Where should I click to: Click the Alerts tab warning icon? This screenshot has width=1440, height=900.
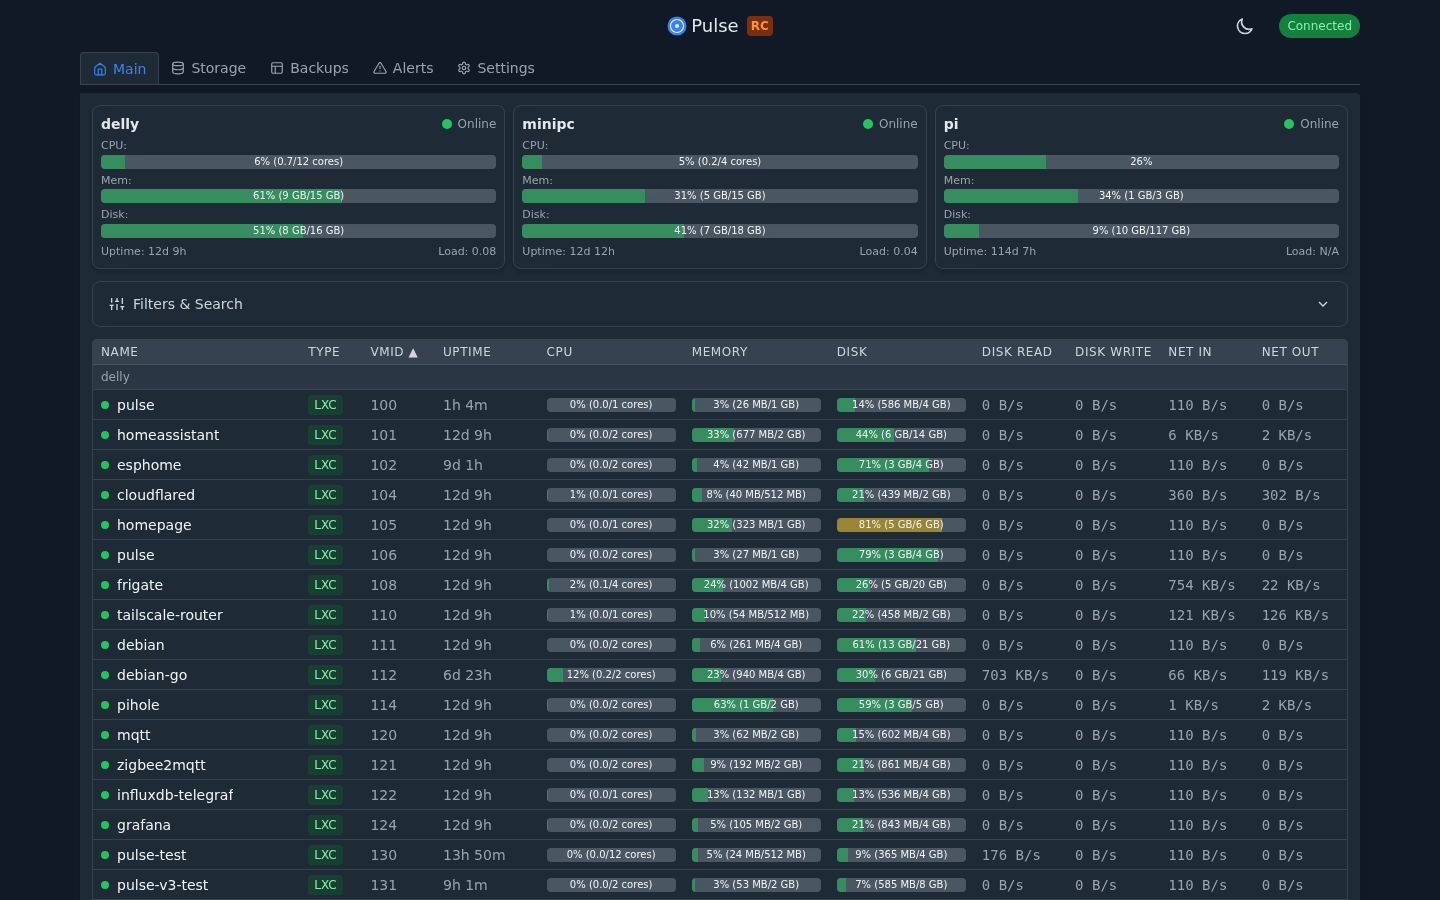point(380,68)
